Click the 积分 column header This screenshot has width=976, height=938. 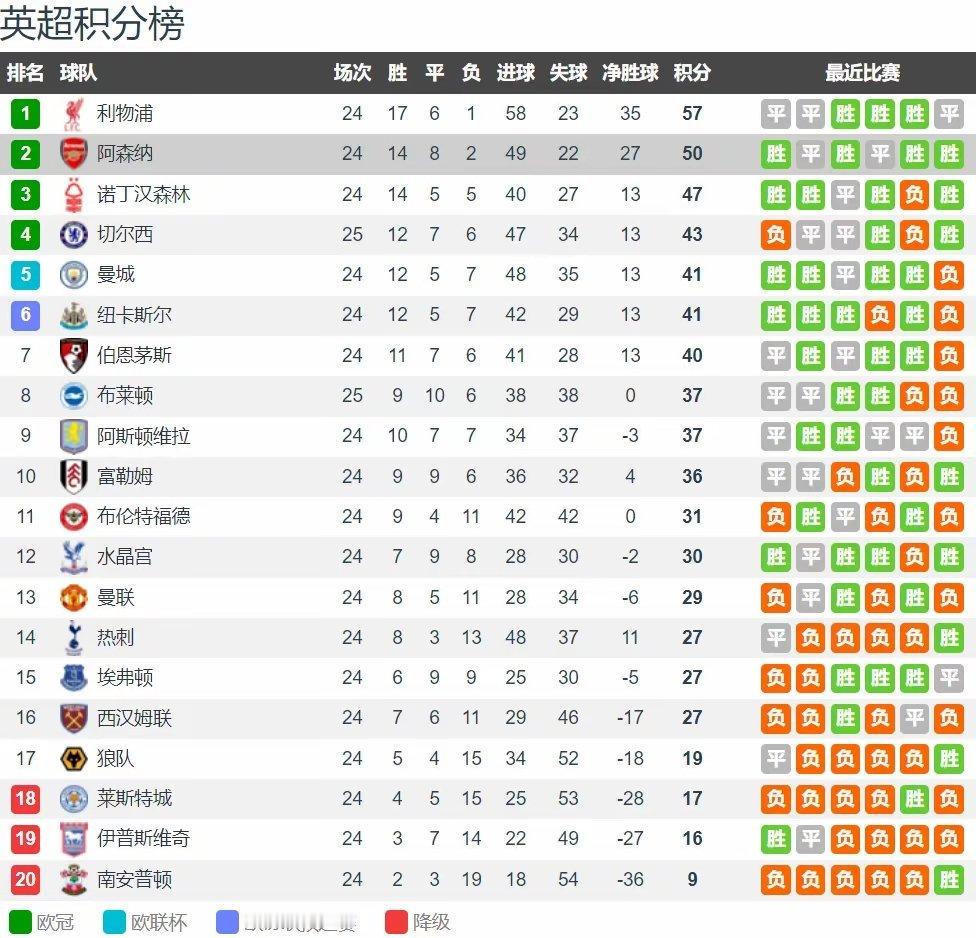pos(692,73)
